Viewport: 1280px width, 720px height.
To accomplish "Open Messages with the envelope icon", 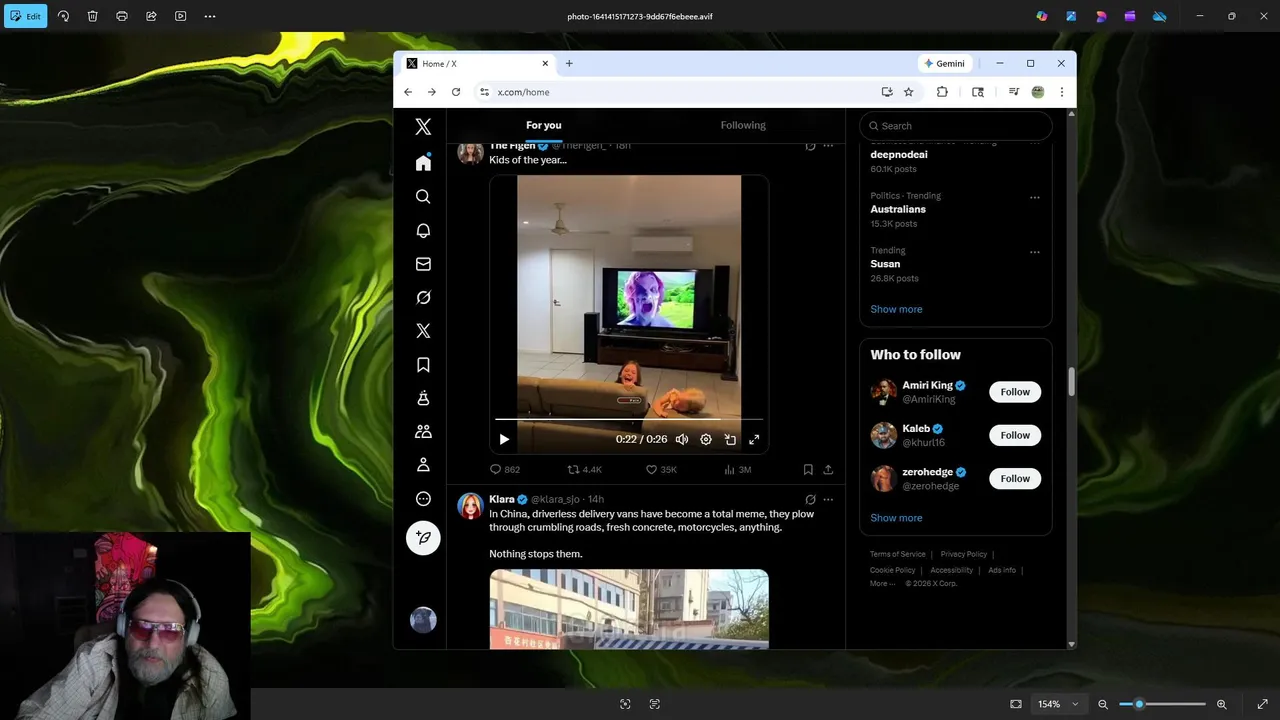I will 423,264.
